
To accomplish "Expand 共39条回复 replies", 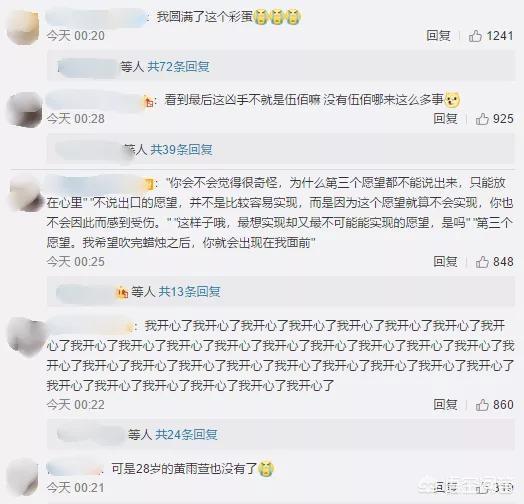I will [181, 149].
